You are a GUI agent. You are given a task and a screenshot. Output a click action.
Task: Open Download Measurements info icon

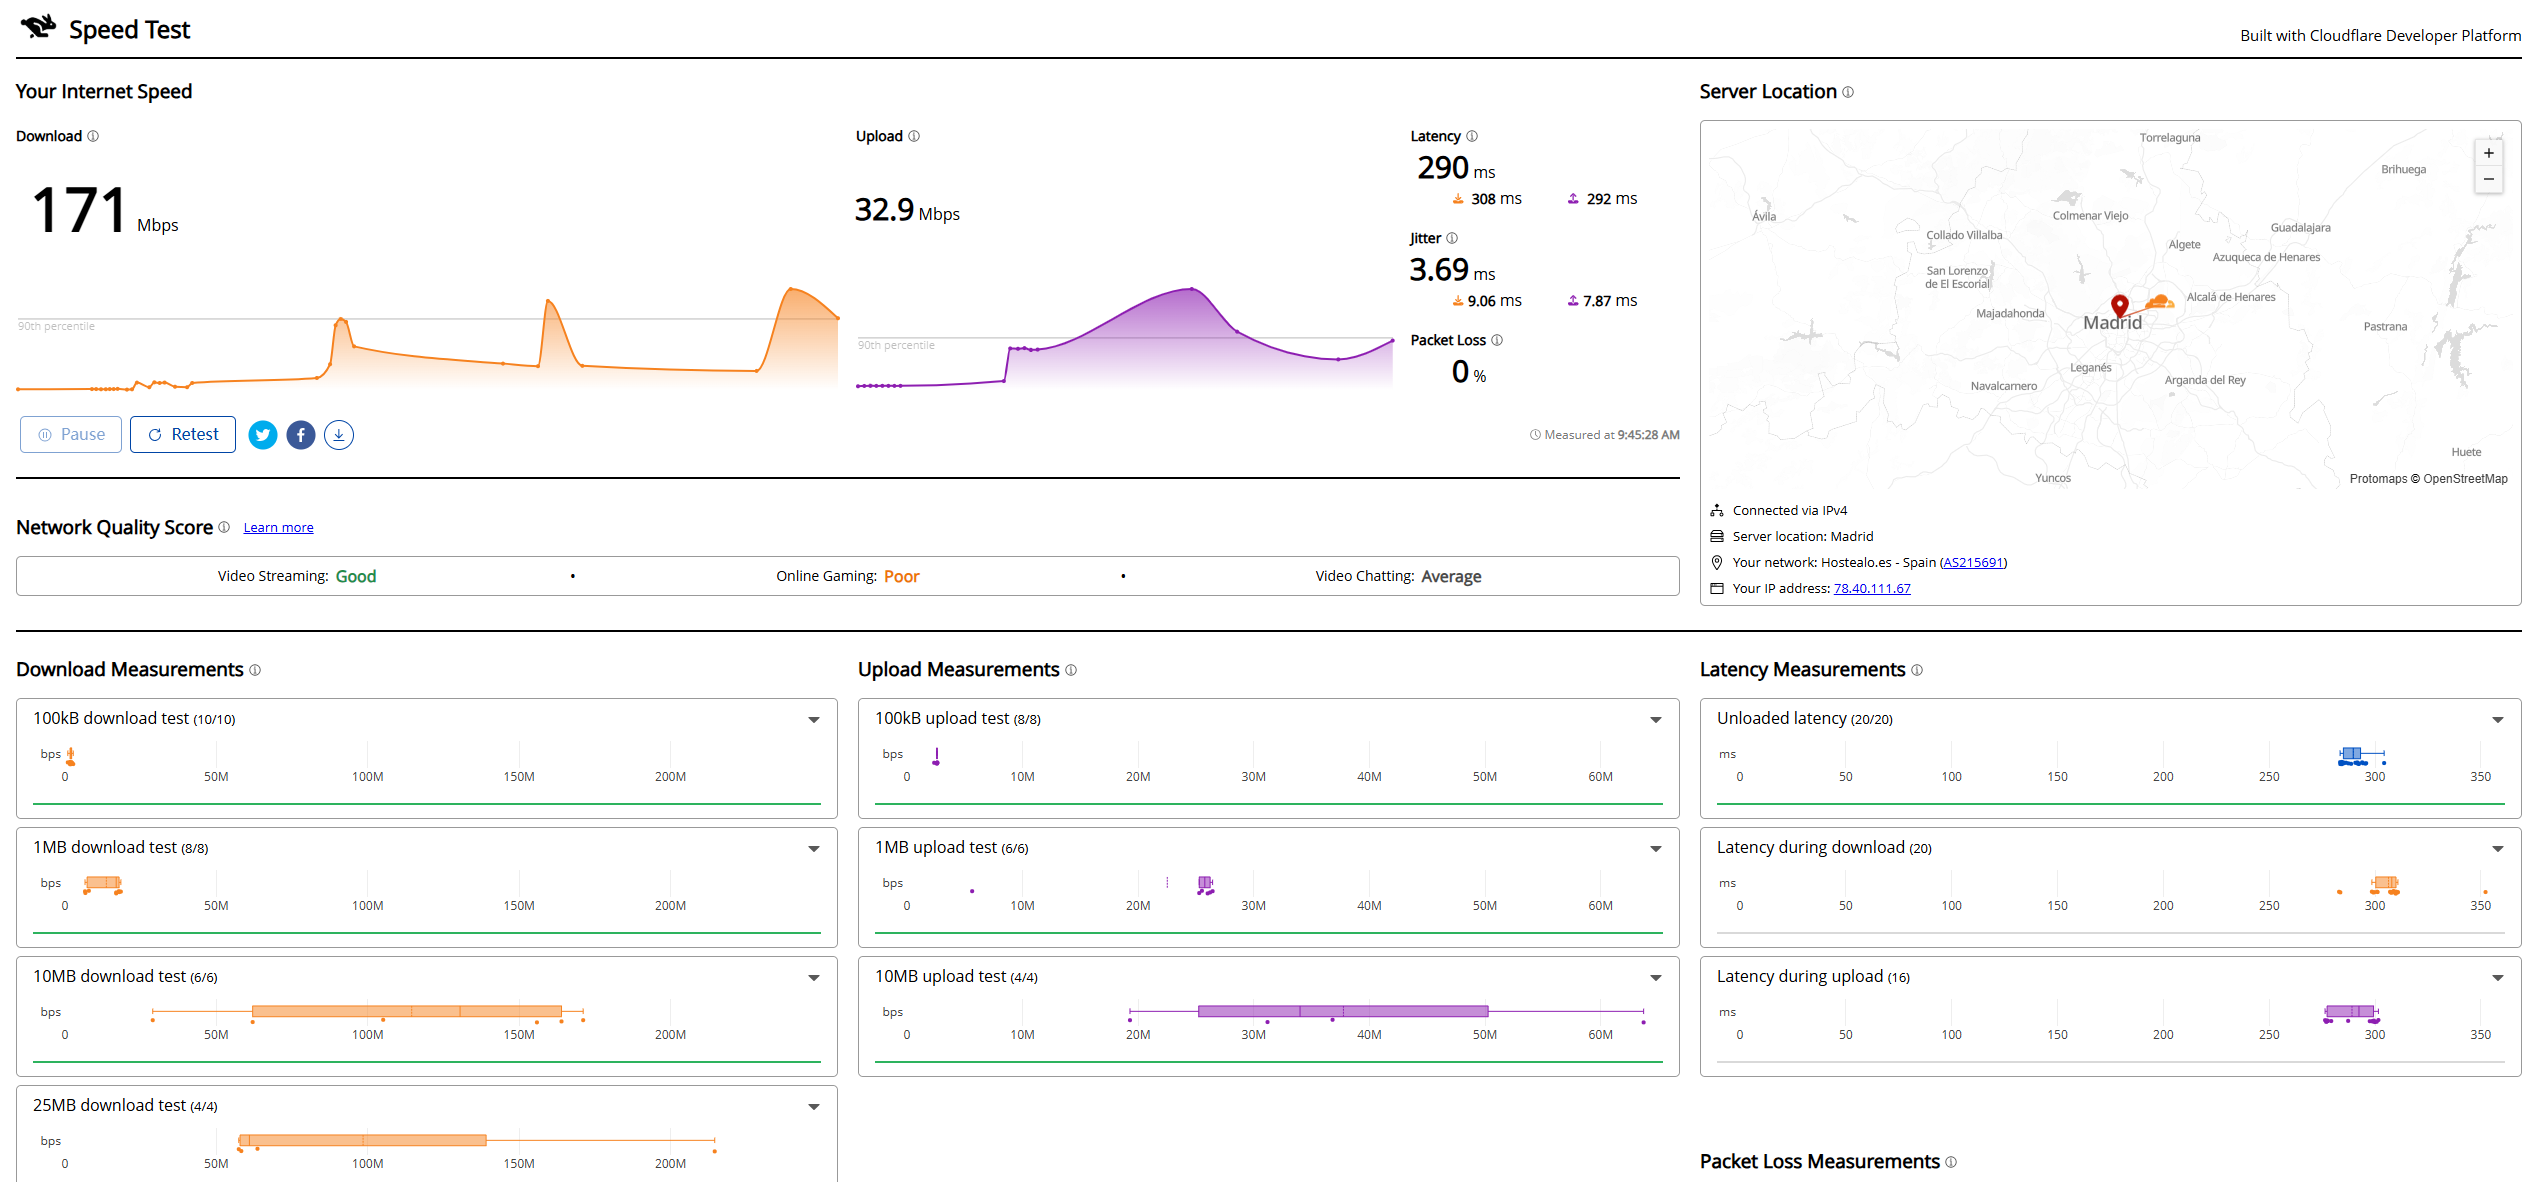click(x=255, y=670)
